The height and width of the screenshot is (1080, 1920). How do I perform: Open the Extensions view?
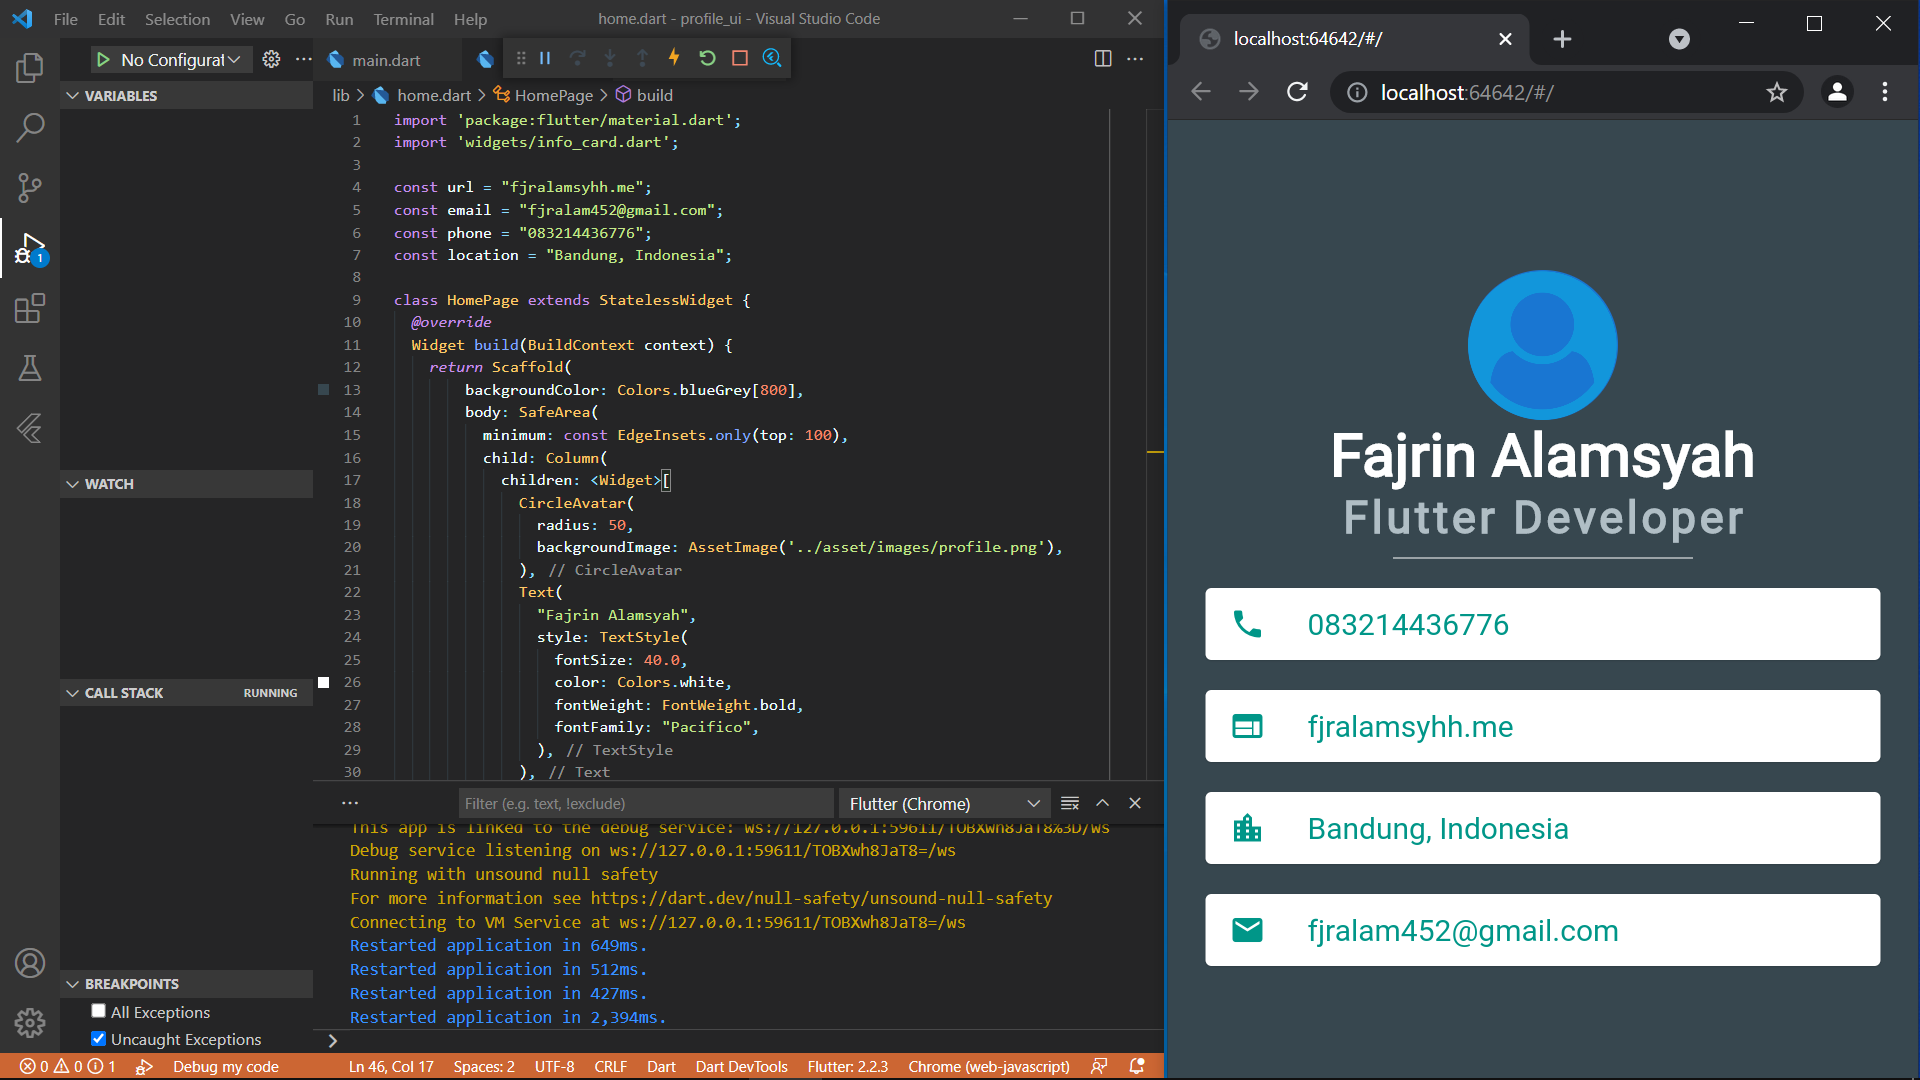click(x=30, y=308)
